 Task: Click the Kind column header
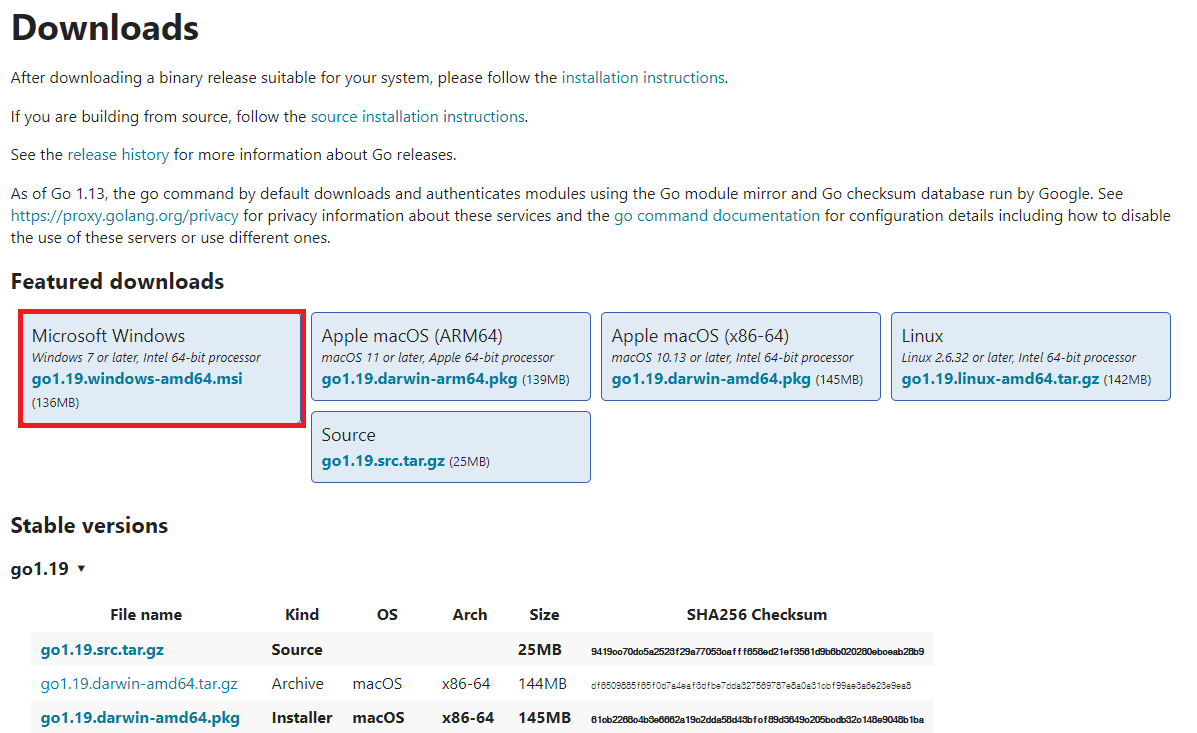coord(302,615)
